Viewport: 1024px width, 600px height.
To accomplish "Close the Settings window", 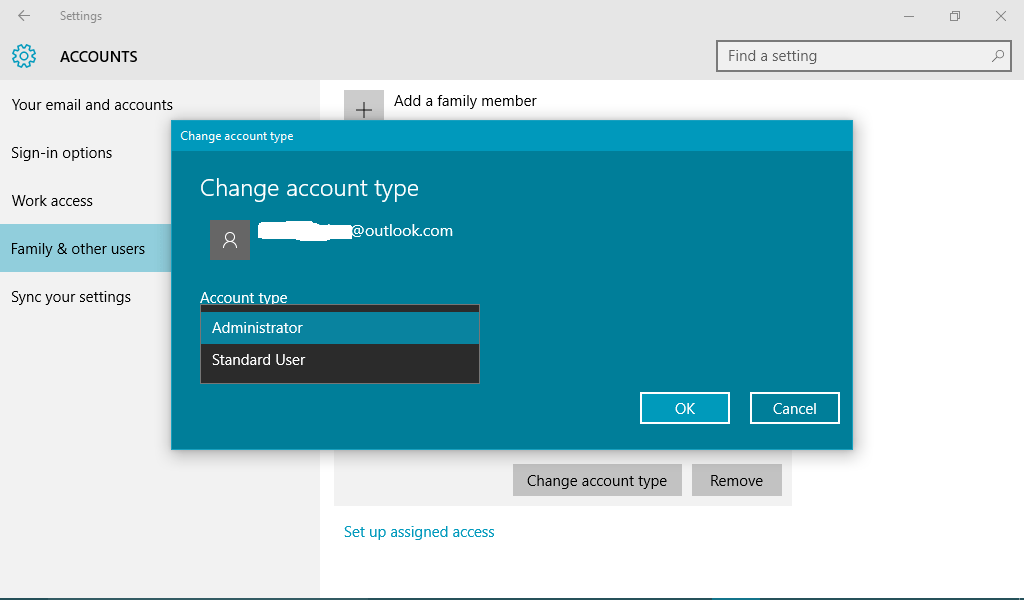I will point(1000,16).
